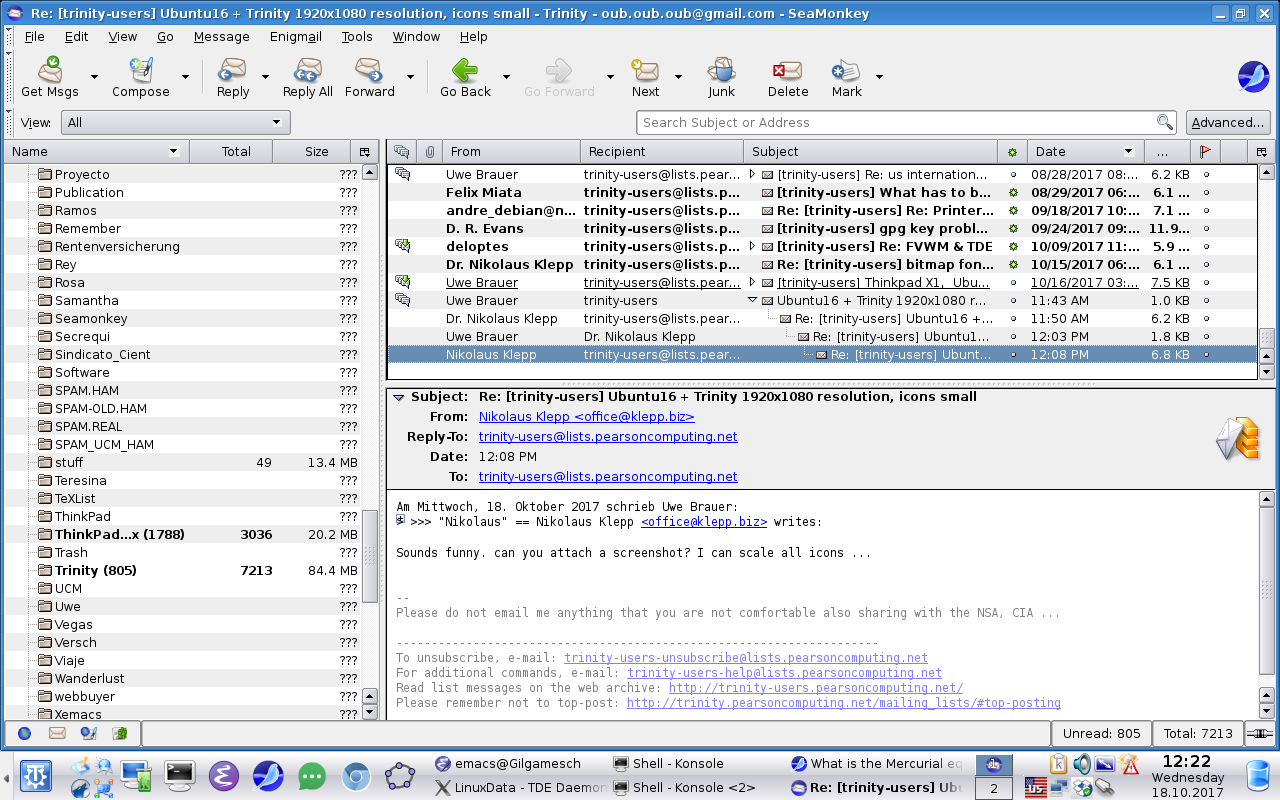Open folder pane column picker
Image resolution: width=1280 pixels, height=800 pixels.
click(364, 152)
